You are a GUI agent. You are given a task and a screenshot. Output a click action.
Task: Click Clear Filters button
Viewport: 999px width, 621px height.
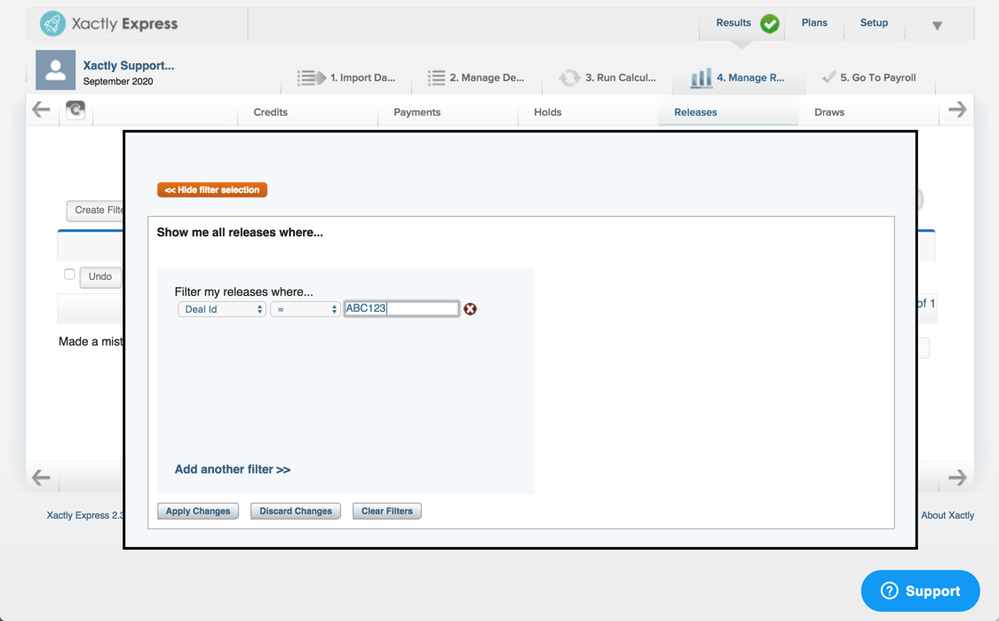coord(387,511)
